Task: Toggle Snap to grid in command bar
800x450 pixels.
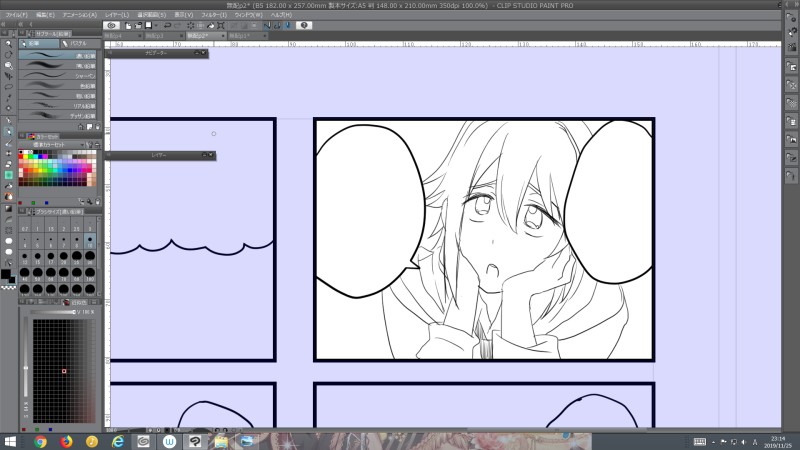Action: tap(287, 25)
